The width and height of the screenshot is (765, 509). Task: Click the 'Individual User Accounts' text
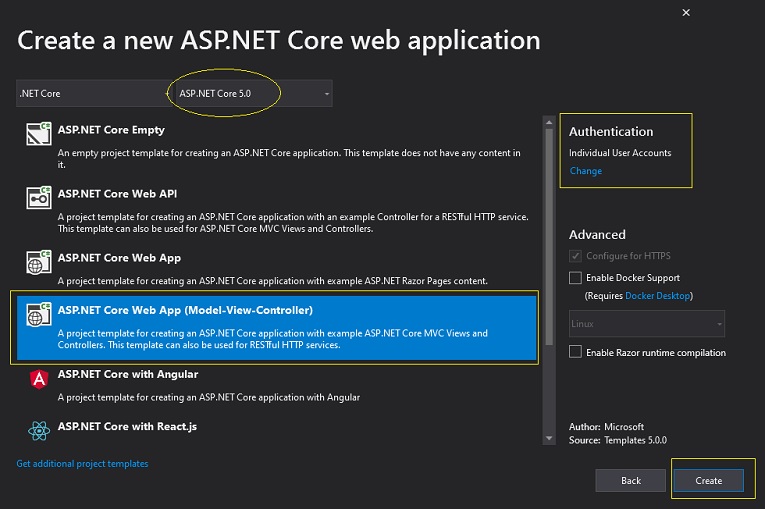(x=620, y=153)
